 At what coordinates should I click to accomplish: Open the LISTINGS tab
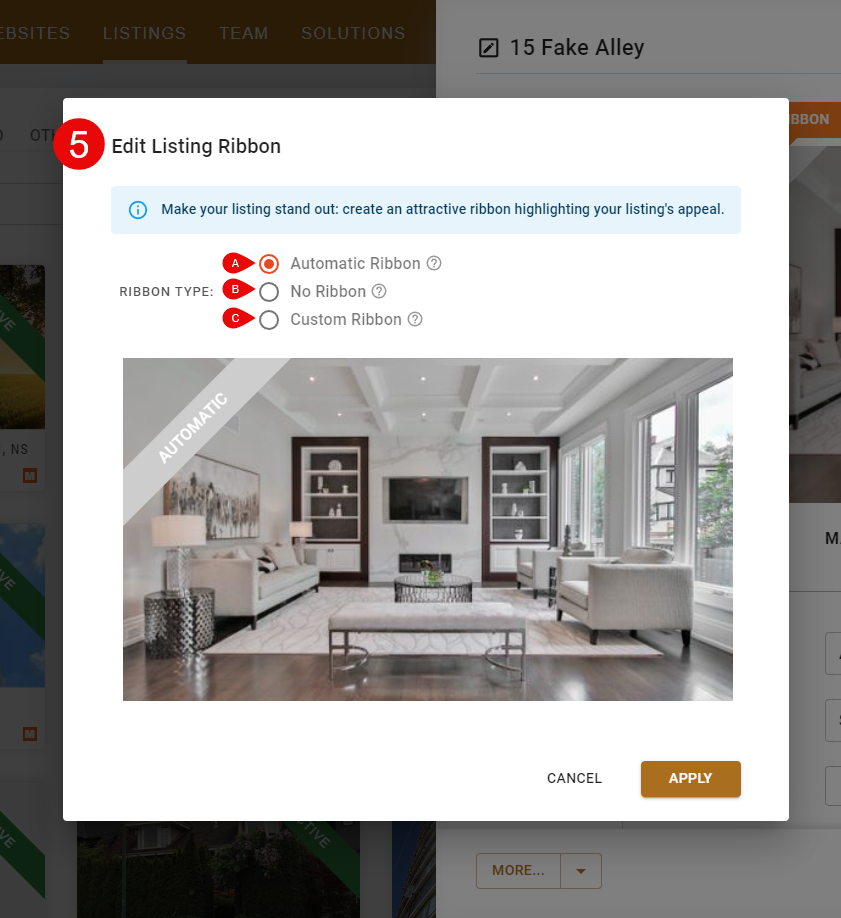(x=145, y=33)
